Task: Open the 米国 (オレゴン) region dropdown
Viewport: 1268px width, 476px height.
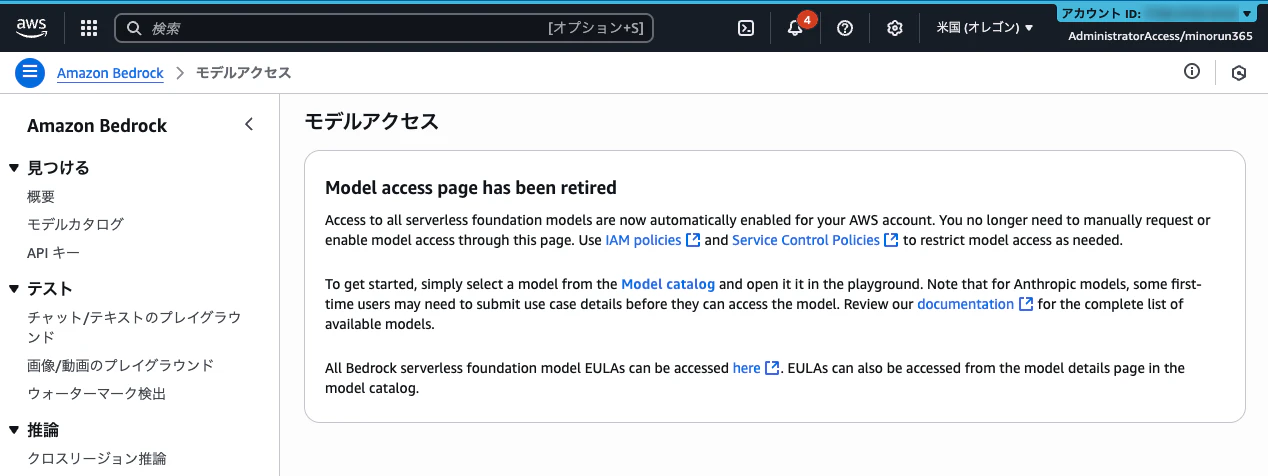Action: (985, 28)
